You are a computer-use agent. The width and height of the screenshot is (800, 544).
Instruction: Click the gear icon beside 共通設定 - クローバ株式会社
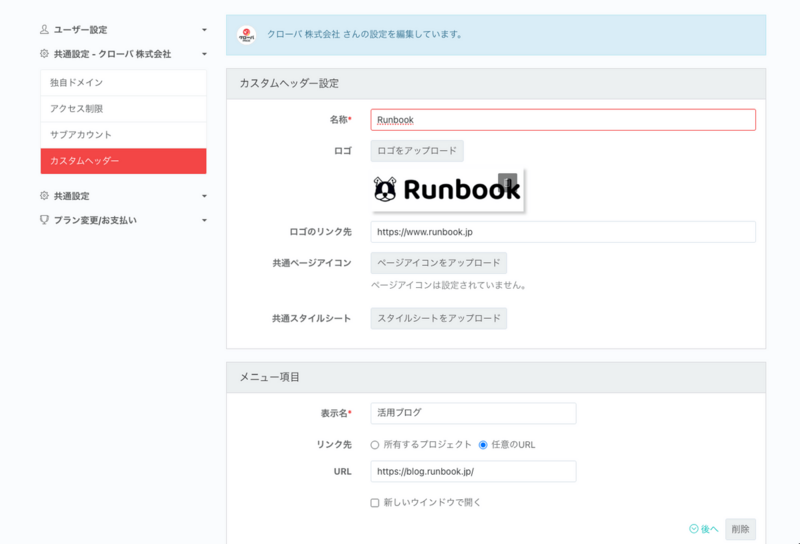point(44,54)
